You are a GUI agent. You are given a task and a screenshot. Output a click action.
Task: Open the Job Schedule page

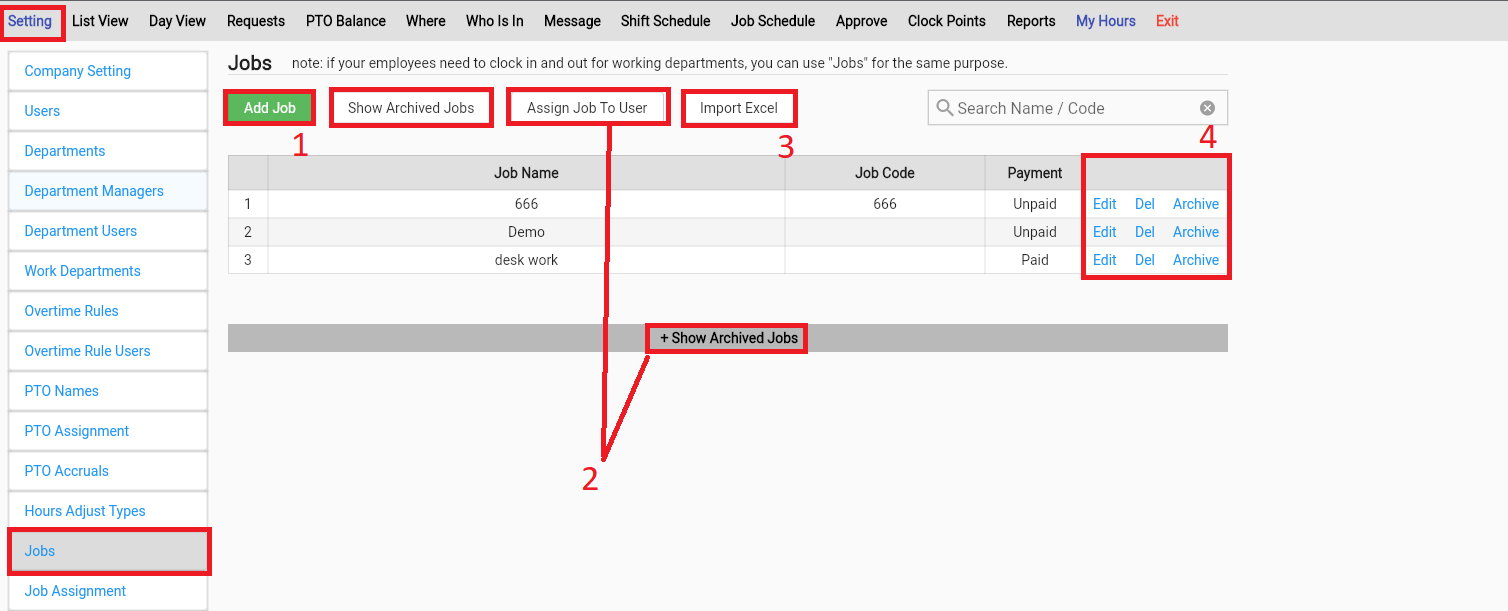773,21
